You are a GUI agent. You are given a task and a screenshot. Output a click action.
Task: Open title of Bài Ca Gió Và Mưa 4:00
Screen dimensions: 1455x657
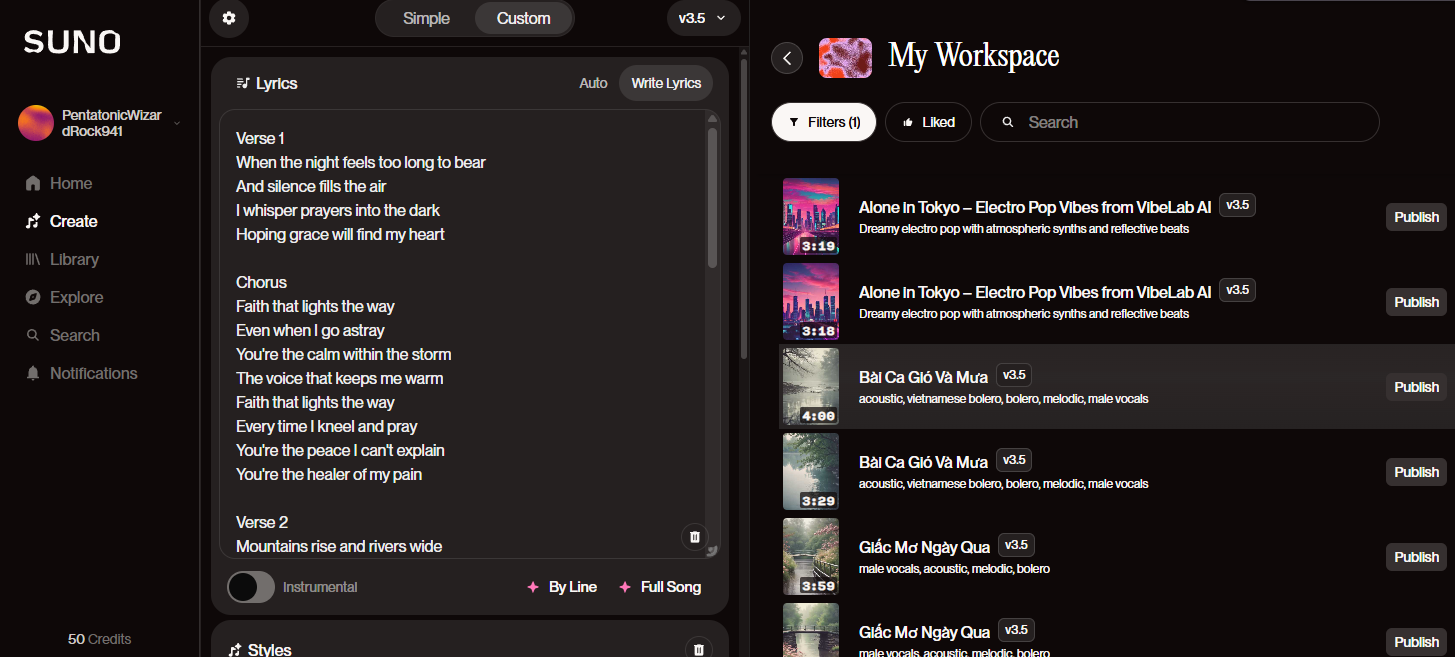[923, 377]
